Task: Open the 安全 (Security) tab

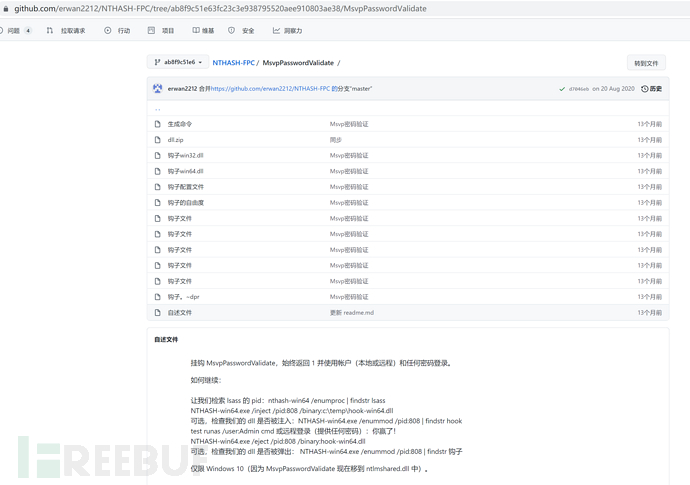Action: click(x=241, y=30)
